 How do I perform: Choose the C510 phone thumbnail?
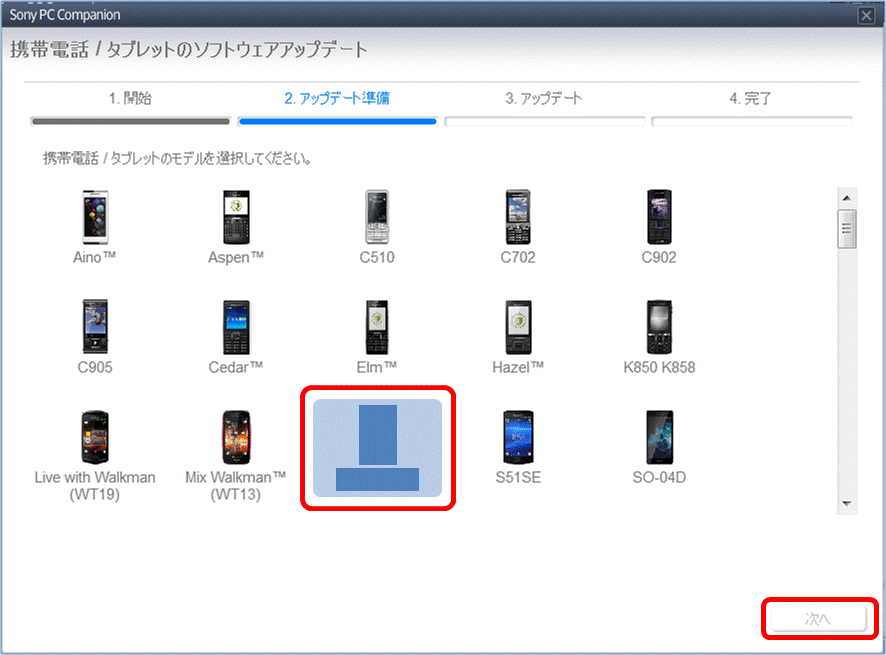click(377, 217)
